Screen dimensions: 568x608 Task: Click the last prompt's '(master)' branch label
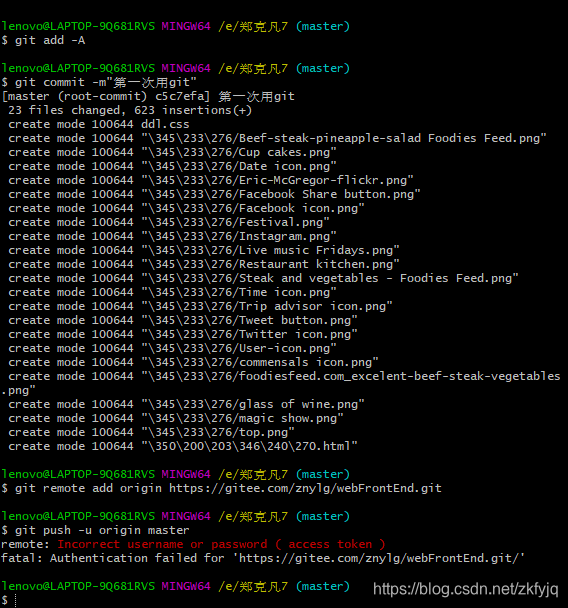(323, 586)
